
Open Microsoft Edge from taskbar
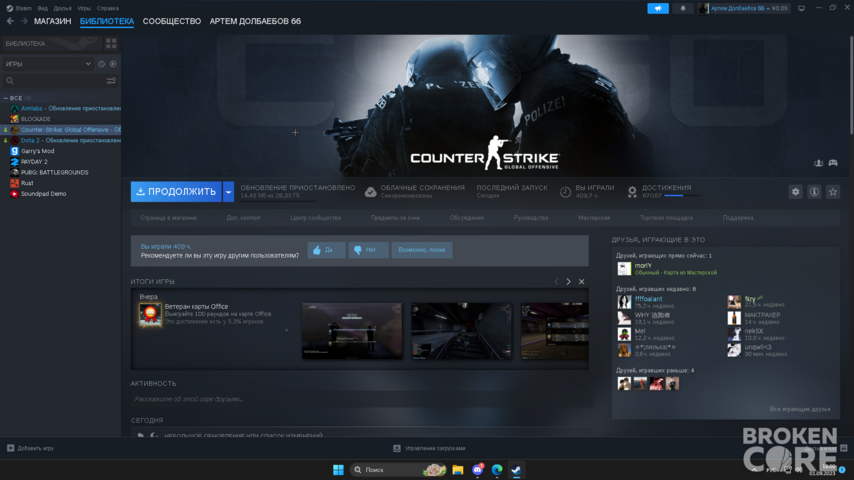pos(497,470)
